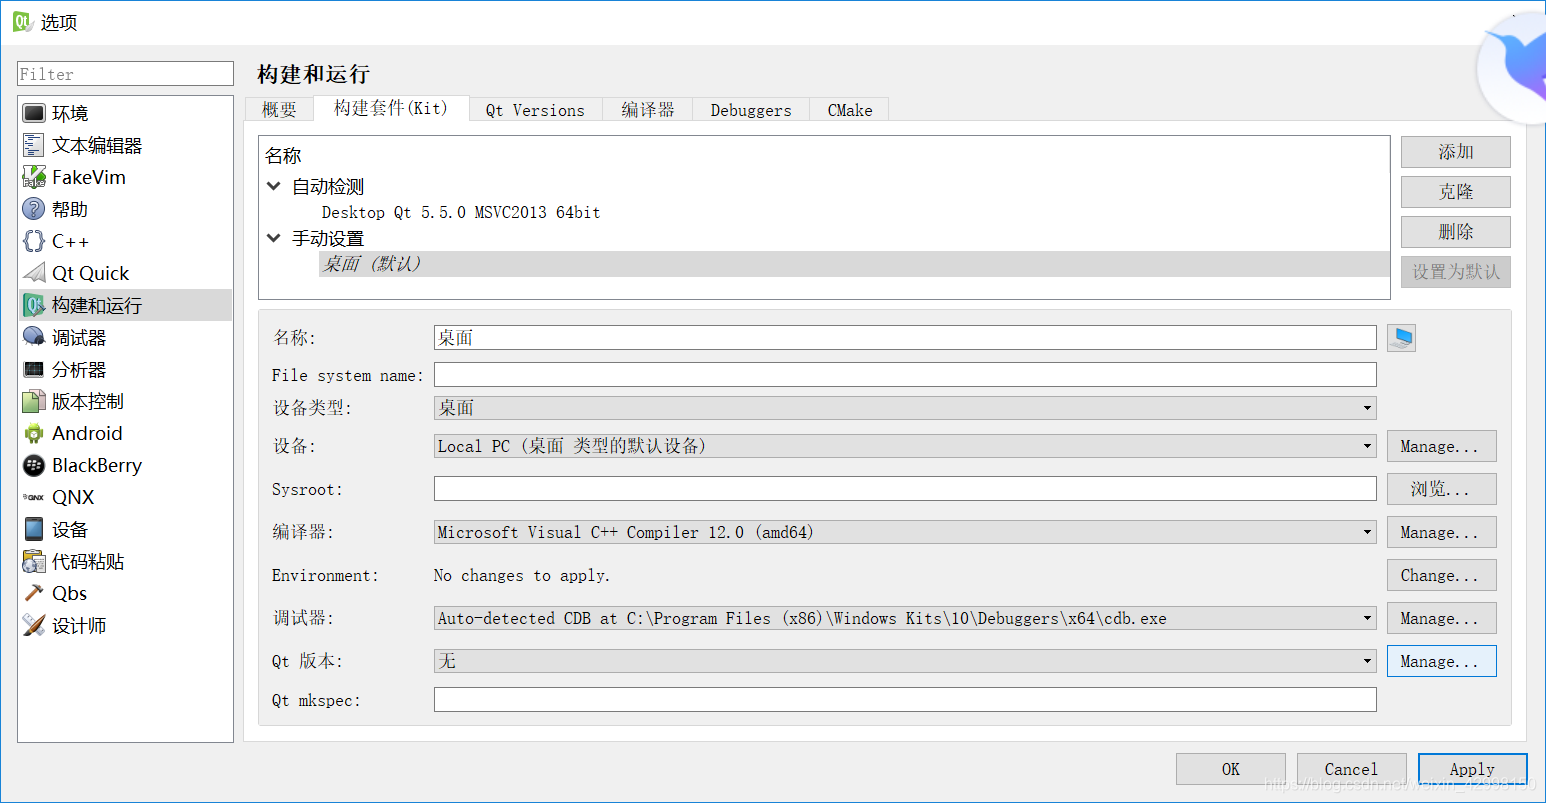Click the 设置为默认 button
This screenshot has width=1546, height=803.
(1455, 272)
